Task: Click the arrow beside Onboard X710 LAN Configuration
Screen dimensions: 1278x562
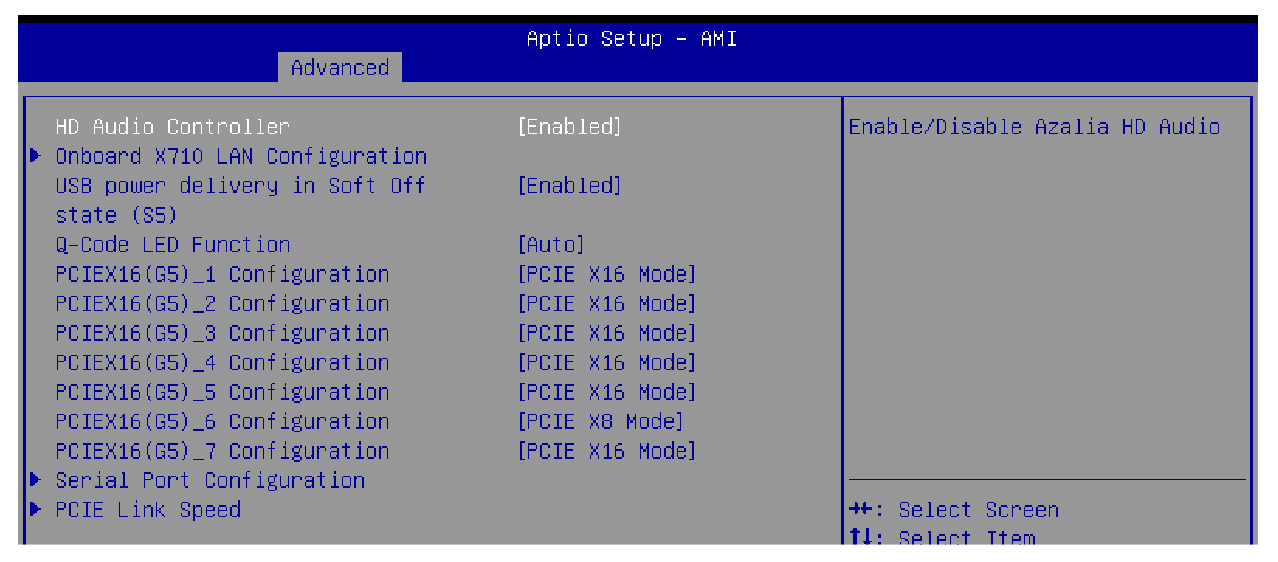Action: [37, 156]
